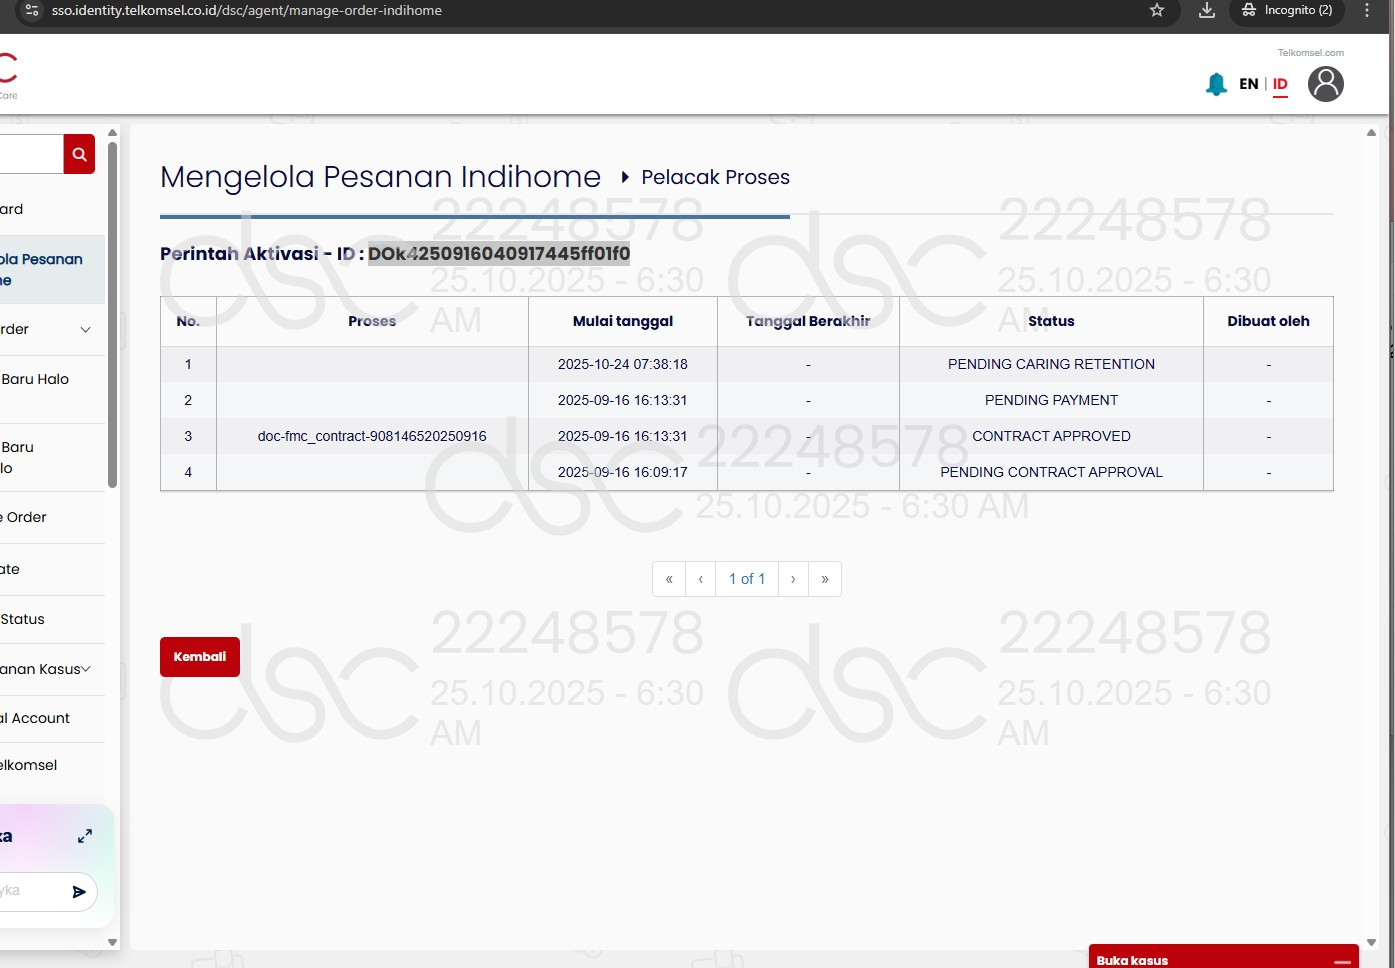Open the Account sidebar item
This screenshot has width=1395, height=968.
[x=52, y=718]
